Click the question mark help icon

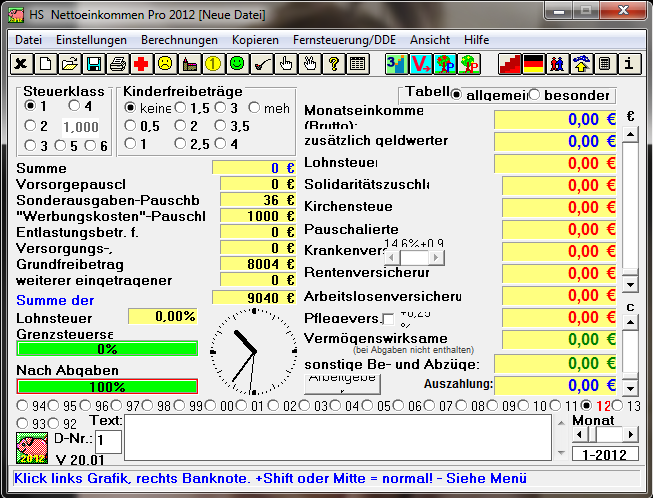click(333, 64)
